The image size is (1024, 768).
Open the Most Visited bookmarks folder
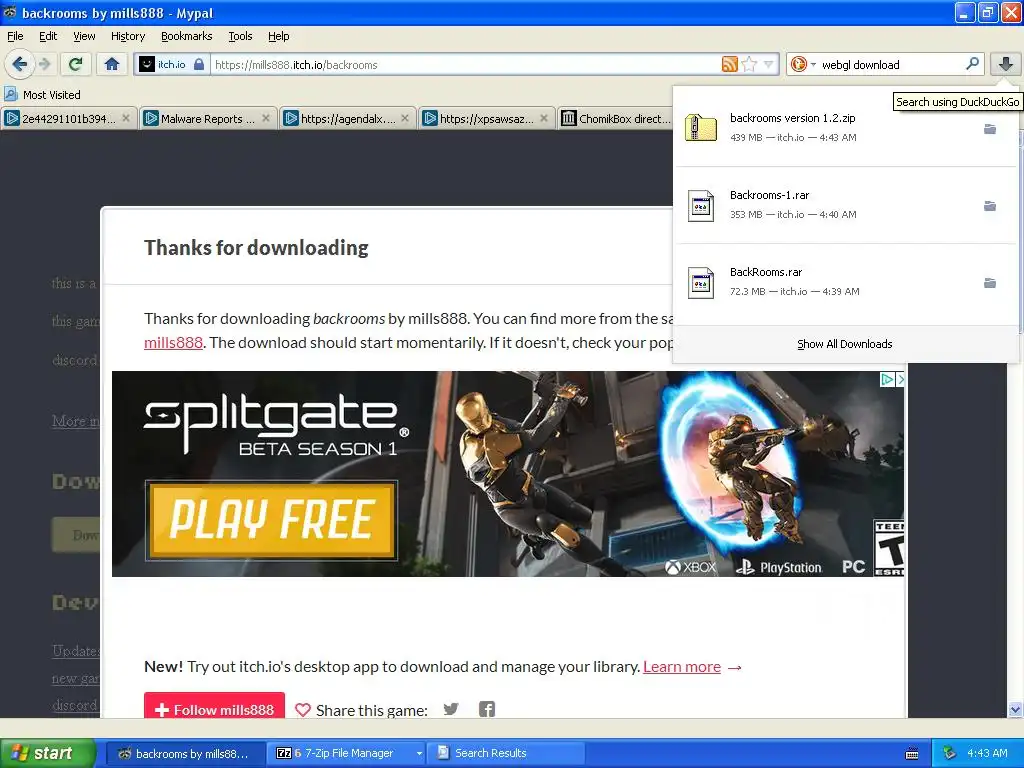(x=42, y=95)
